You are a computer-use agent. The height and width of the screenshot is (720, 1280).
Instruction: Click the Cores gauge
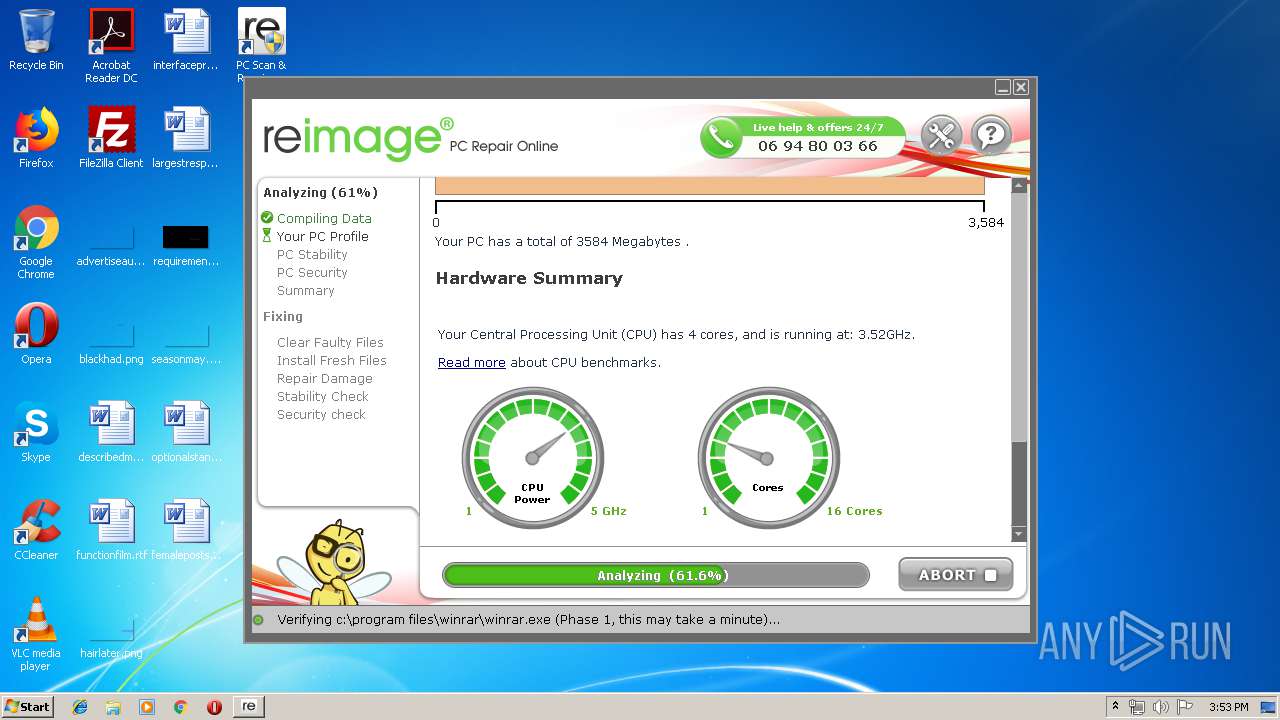click(768, 458)
